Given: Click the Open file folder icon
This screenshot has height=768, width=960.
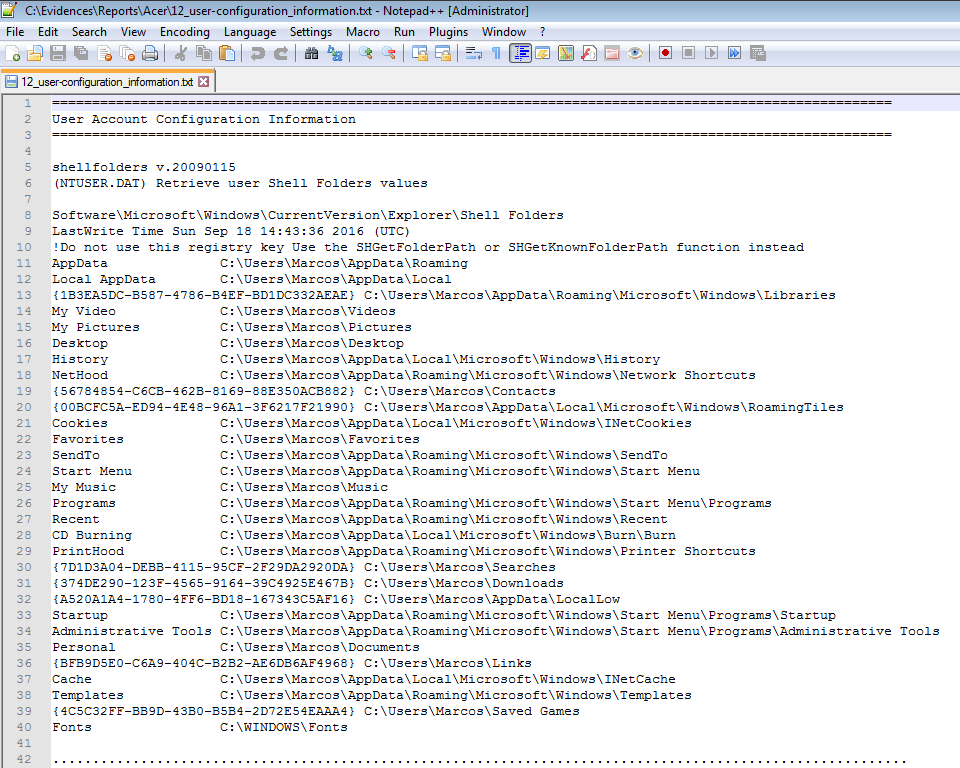Looking at the screenshot, I should click(x=35, y=53).
